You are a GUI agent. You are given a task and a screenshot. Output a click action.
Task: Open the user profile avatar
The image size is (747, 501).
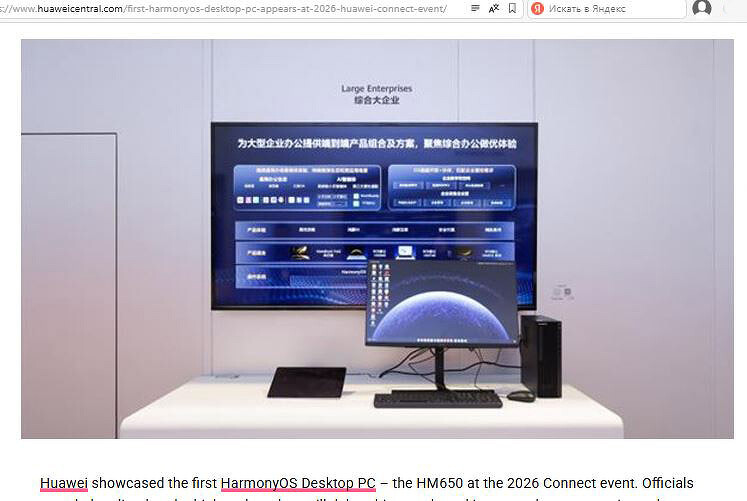click(702, 7)
